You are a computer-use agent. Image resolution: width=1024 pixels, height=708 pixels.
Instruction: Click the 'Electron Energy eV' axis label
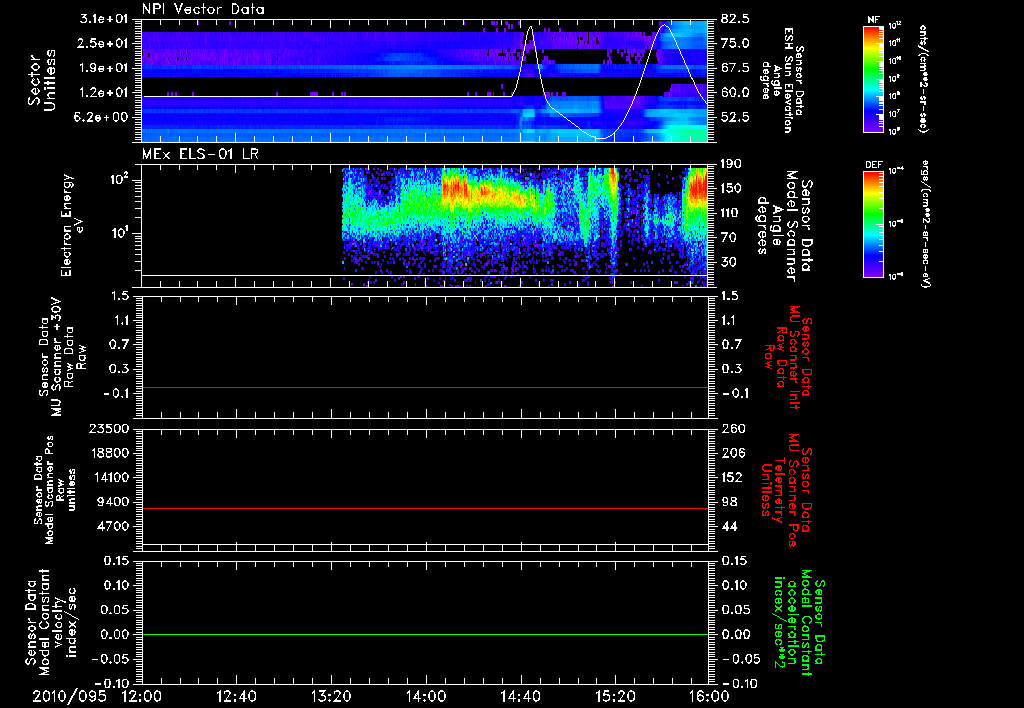(72, 225)
